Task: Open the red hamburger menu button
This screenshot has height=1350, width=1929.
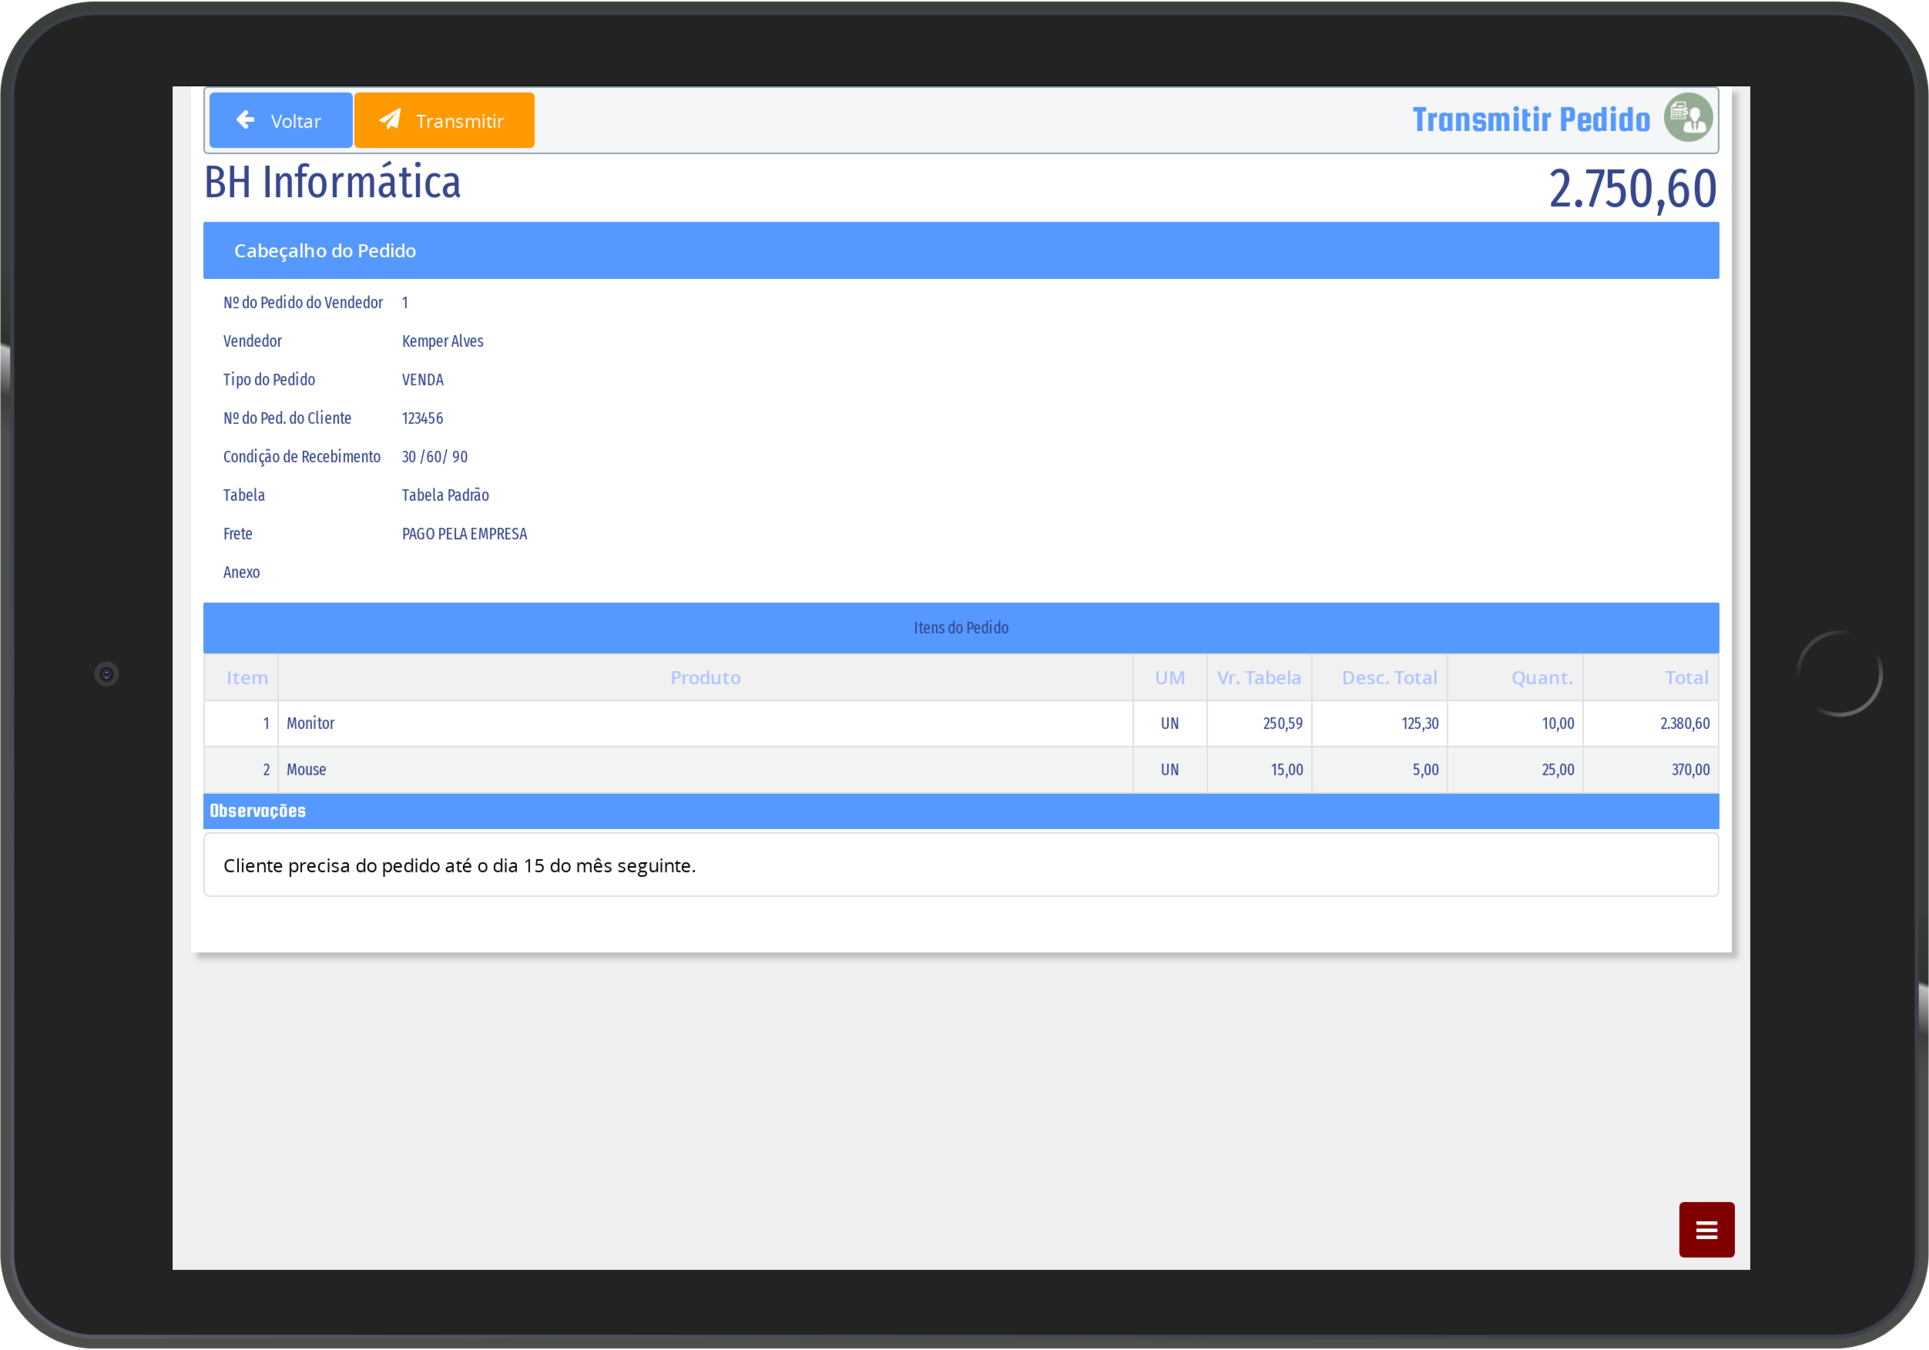Action: [1706, 1229]
